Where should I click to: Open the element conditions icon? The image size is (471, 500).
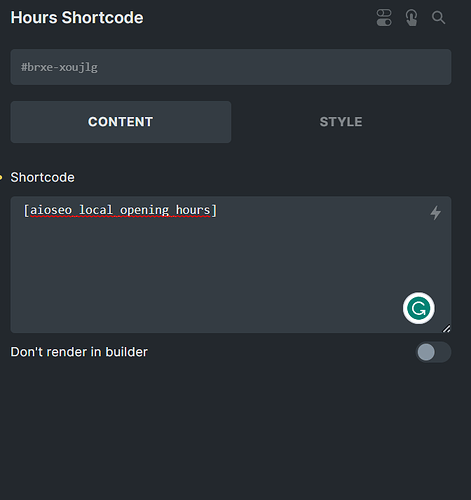click(x=384, y=17)
